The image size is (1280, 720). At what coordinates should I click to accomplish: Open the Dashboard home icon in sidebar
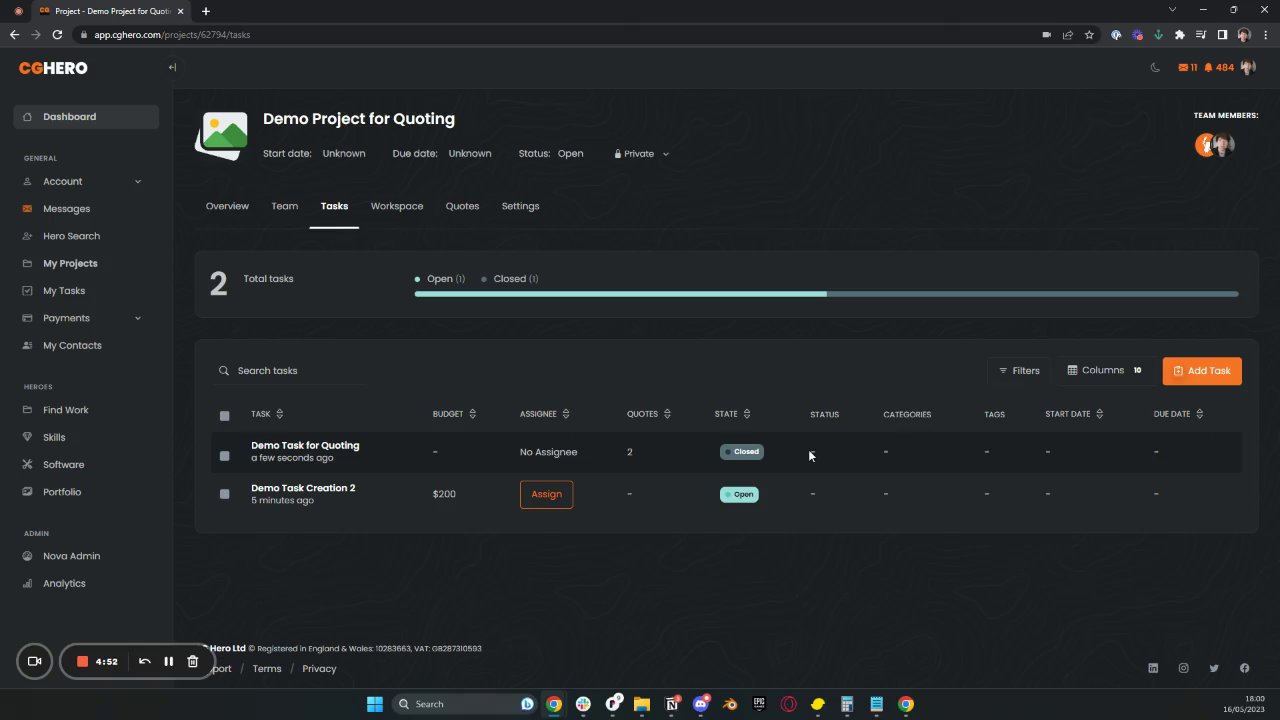(27, 117)
